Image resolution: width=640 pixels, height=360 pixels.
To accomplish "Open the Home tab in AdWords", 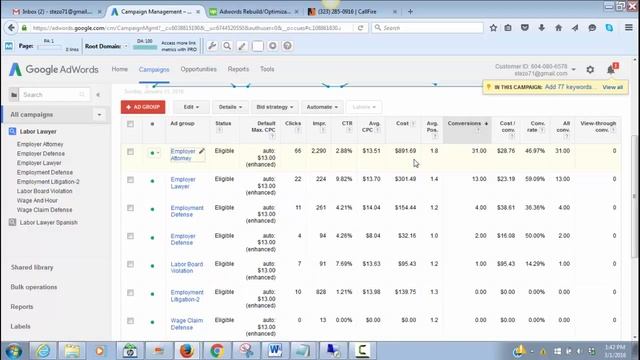I will pyautogui.click(x=120, y=69).
